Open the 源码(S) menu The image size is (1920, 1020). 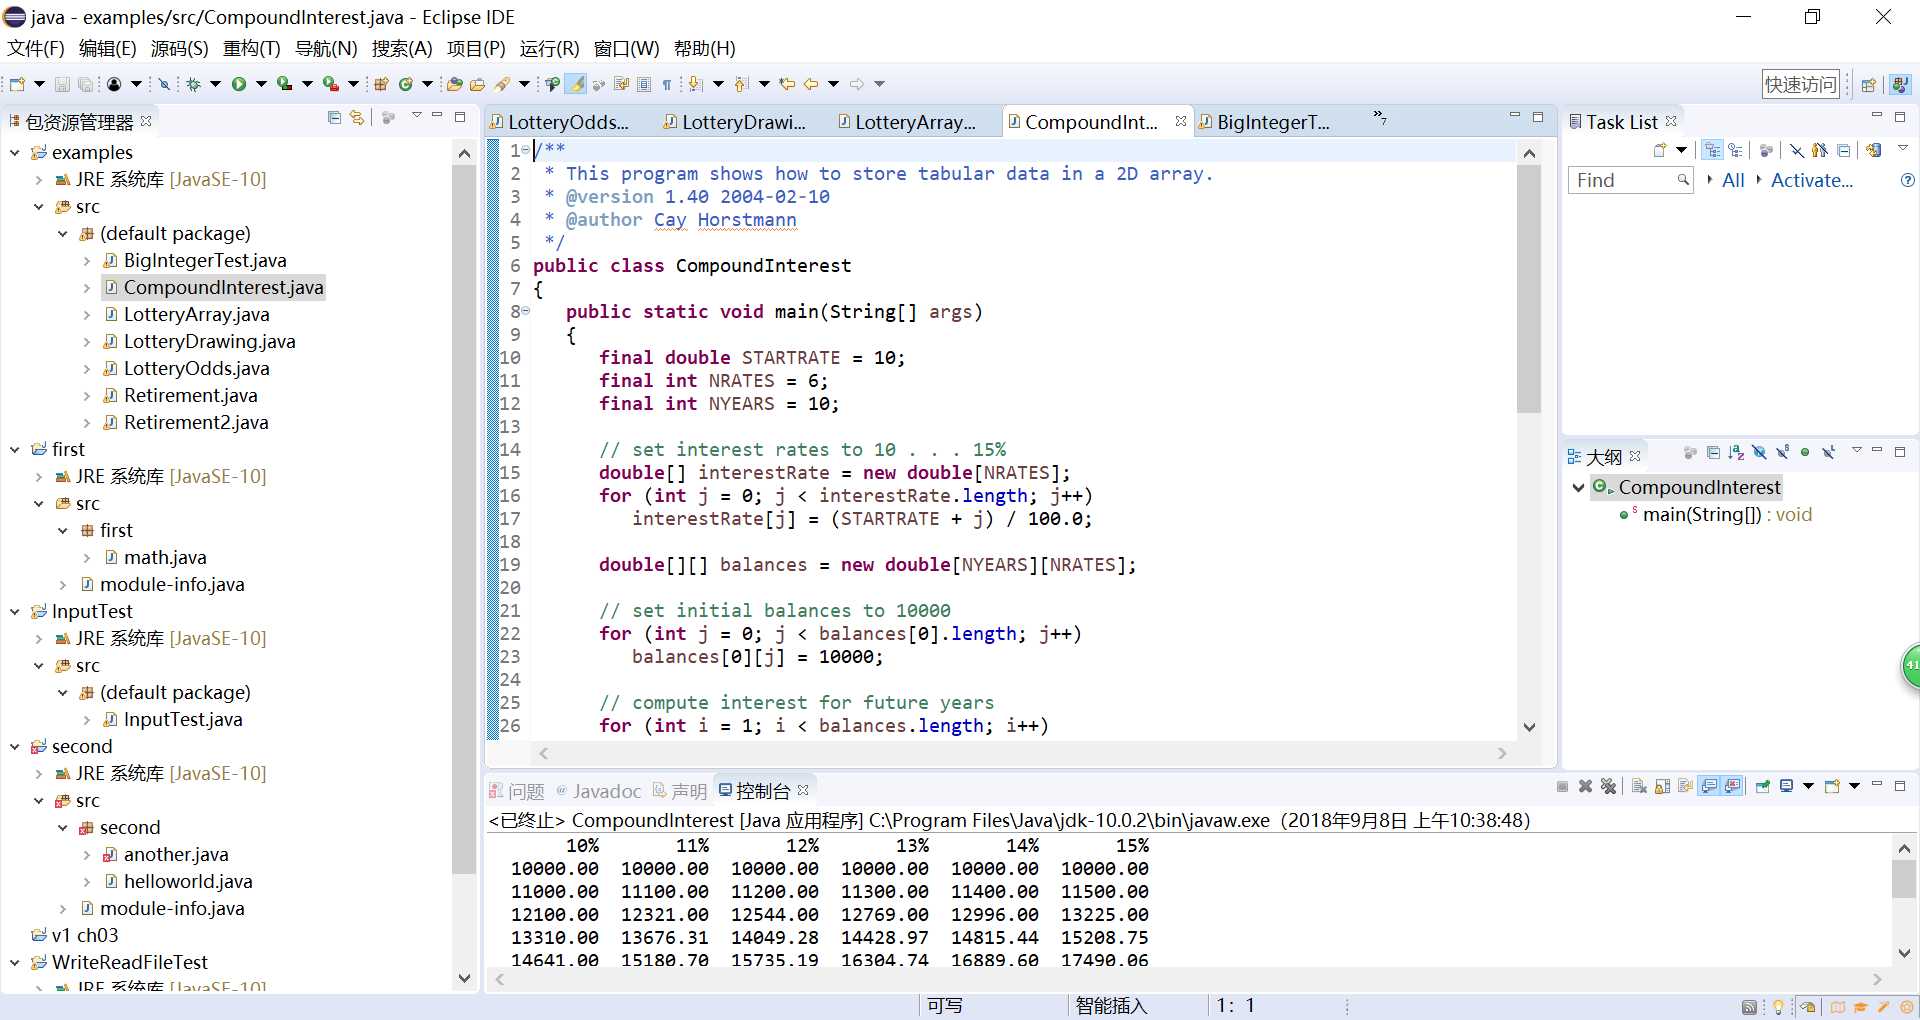click(180, 49)
